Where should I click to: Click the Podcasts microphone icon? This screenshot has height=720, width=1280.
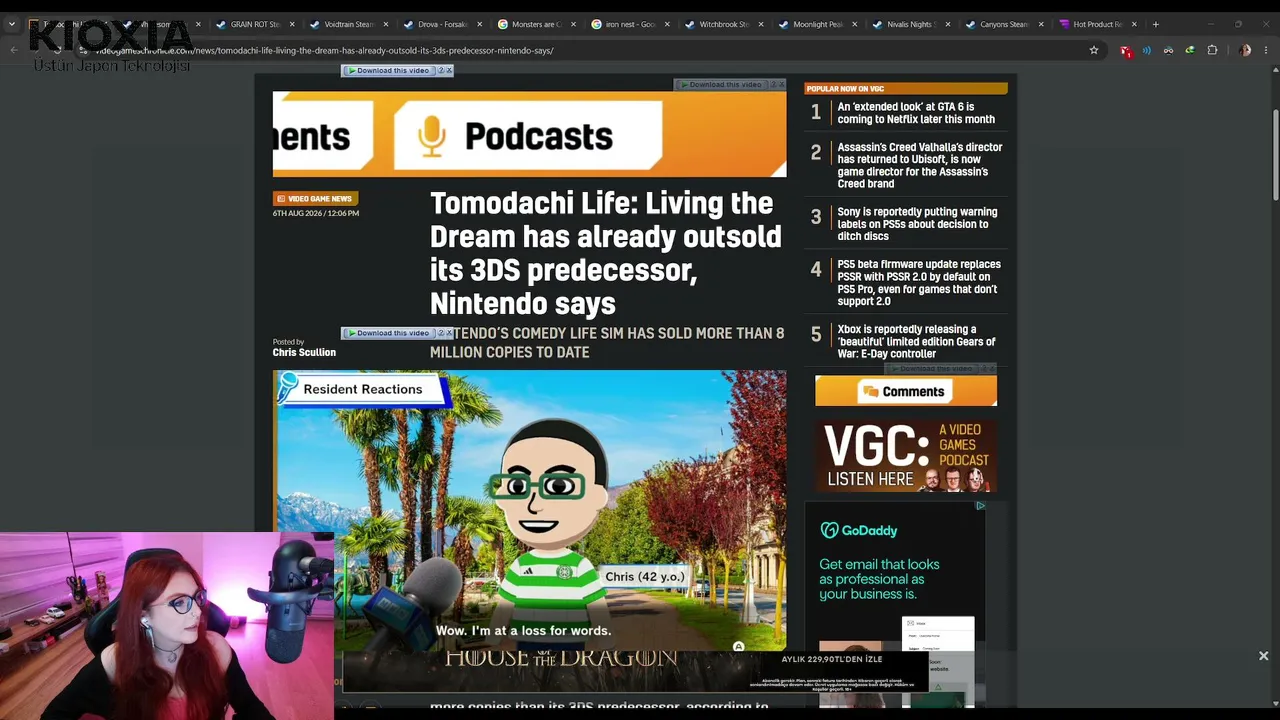pyautogui.click(x=432, y=136)
